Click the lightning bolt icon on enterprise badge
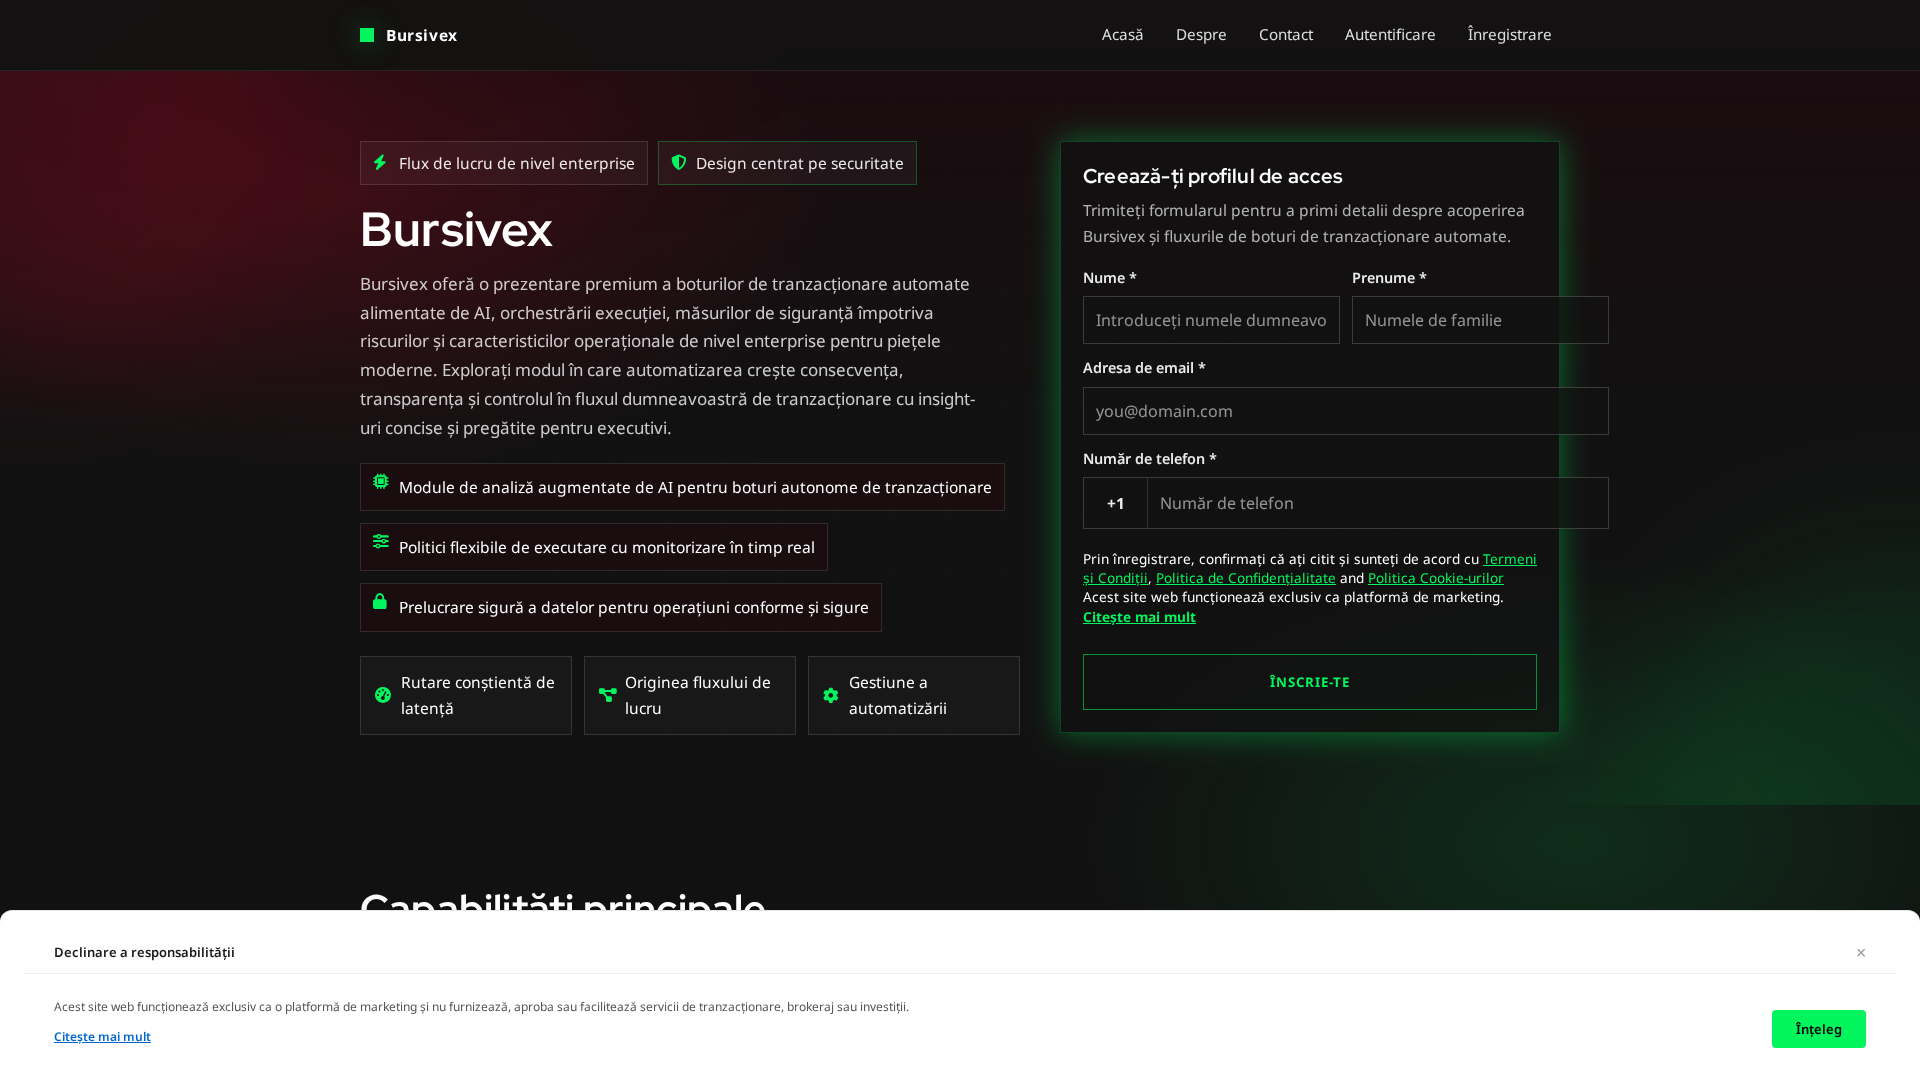Image resolution: width=1920 pixels, height=1080 pixels. point(380,162)
